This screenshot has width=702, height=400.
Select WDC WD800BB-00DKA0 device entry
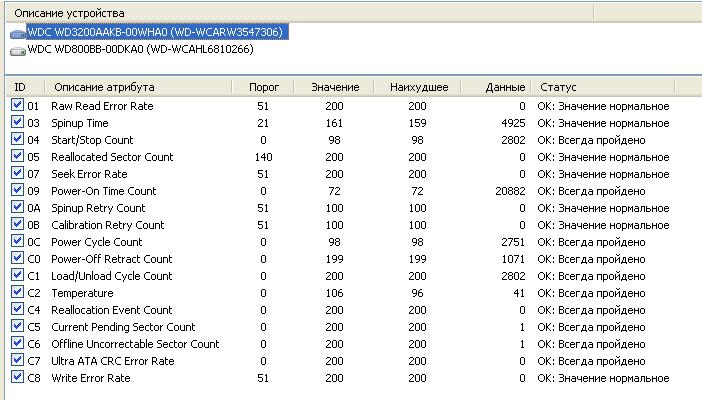pos(141,49)
